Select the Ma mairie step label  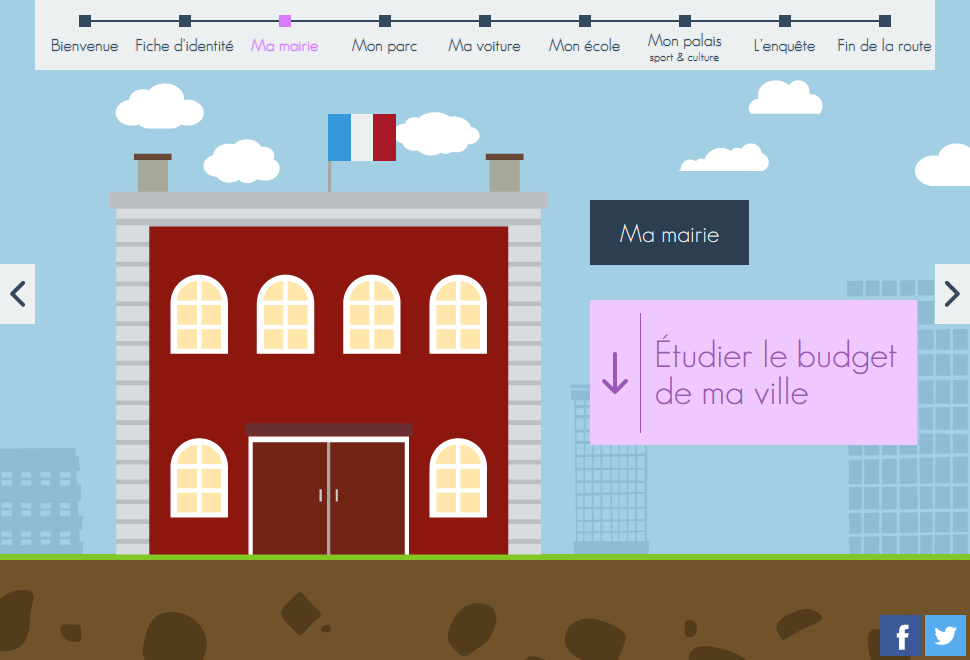click(285, 46)
